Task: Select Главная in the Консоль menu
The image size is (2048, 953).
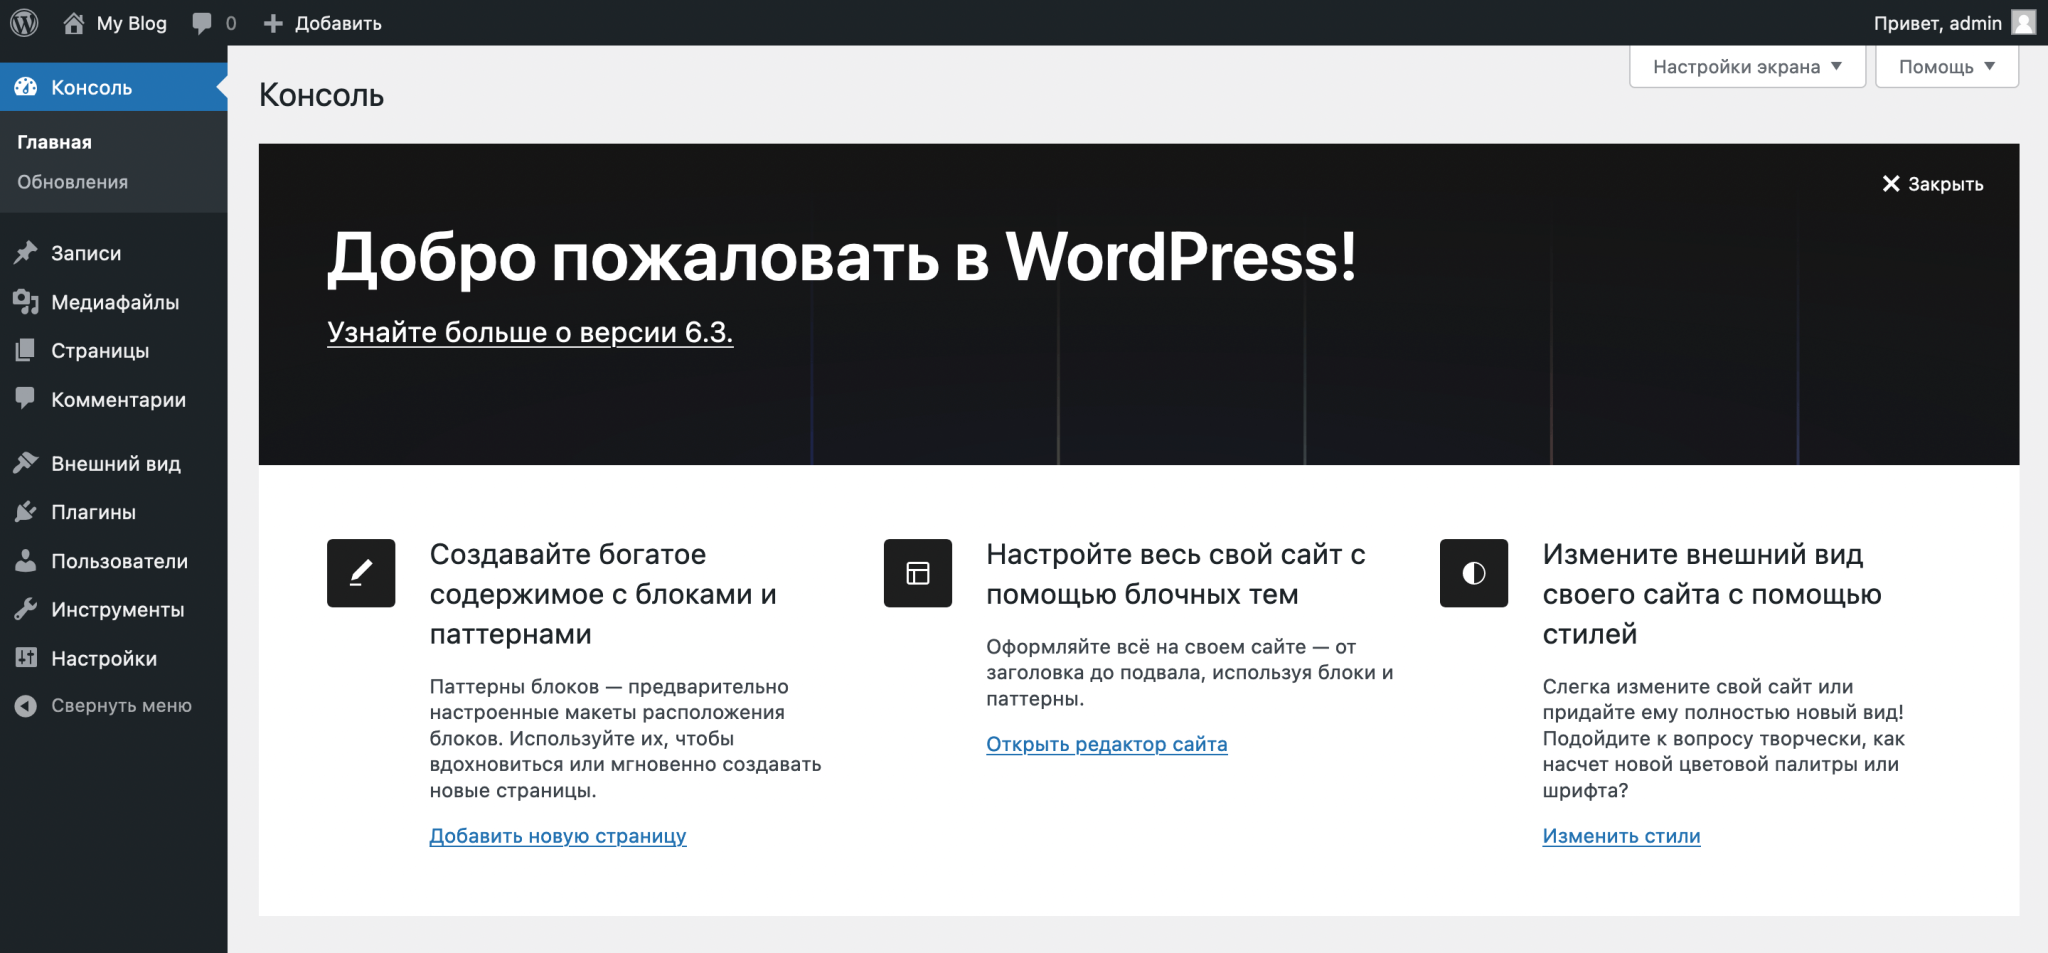Action: (55, 141)
